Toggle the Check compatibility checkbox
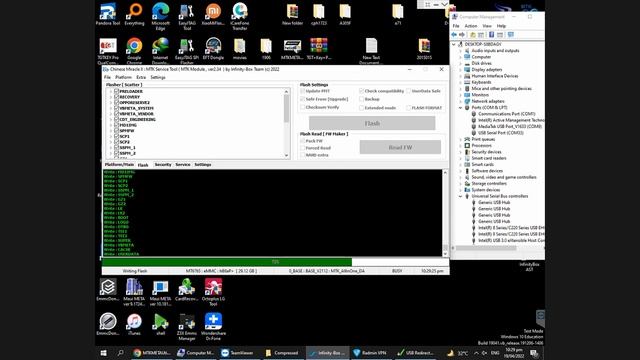This screenshot has width=640, height=360. (361, 91)
